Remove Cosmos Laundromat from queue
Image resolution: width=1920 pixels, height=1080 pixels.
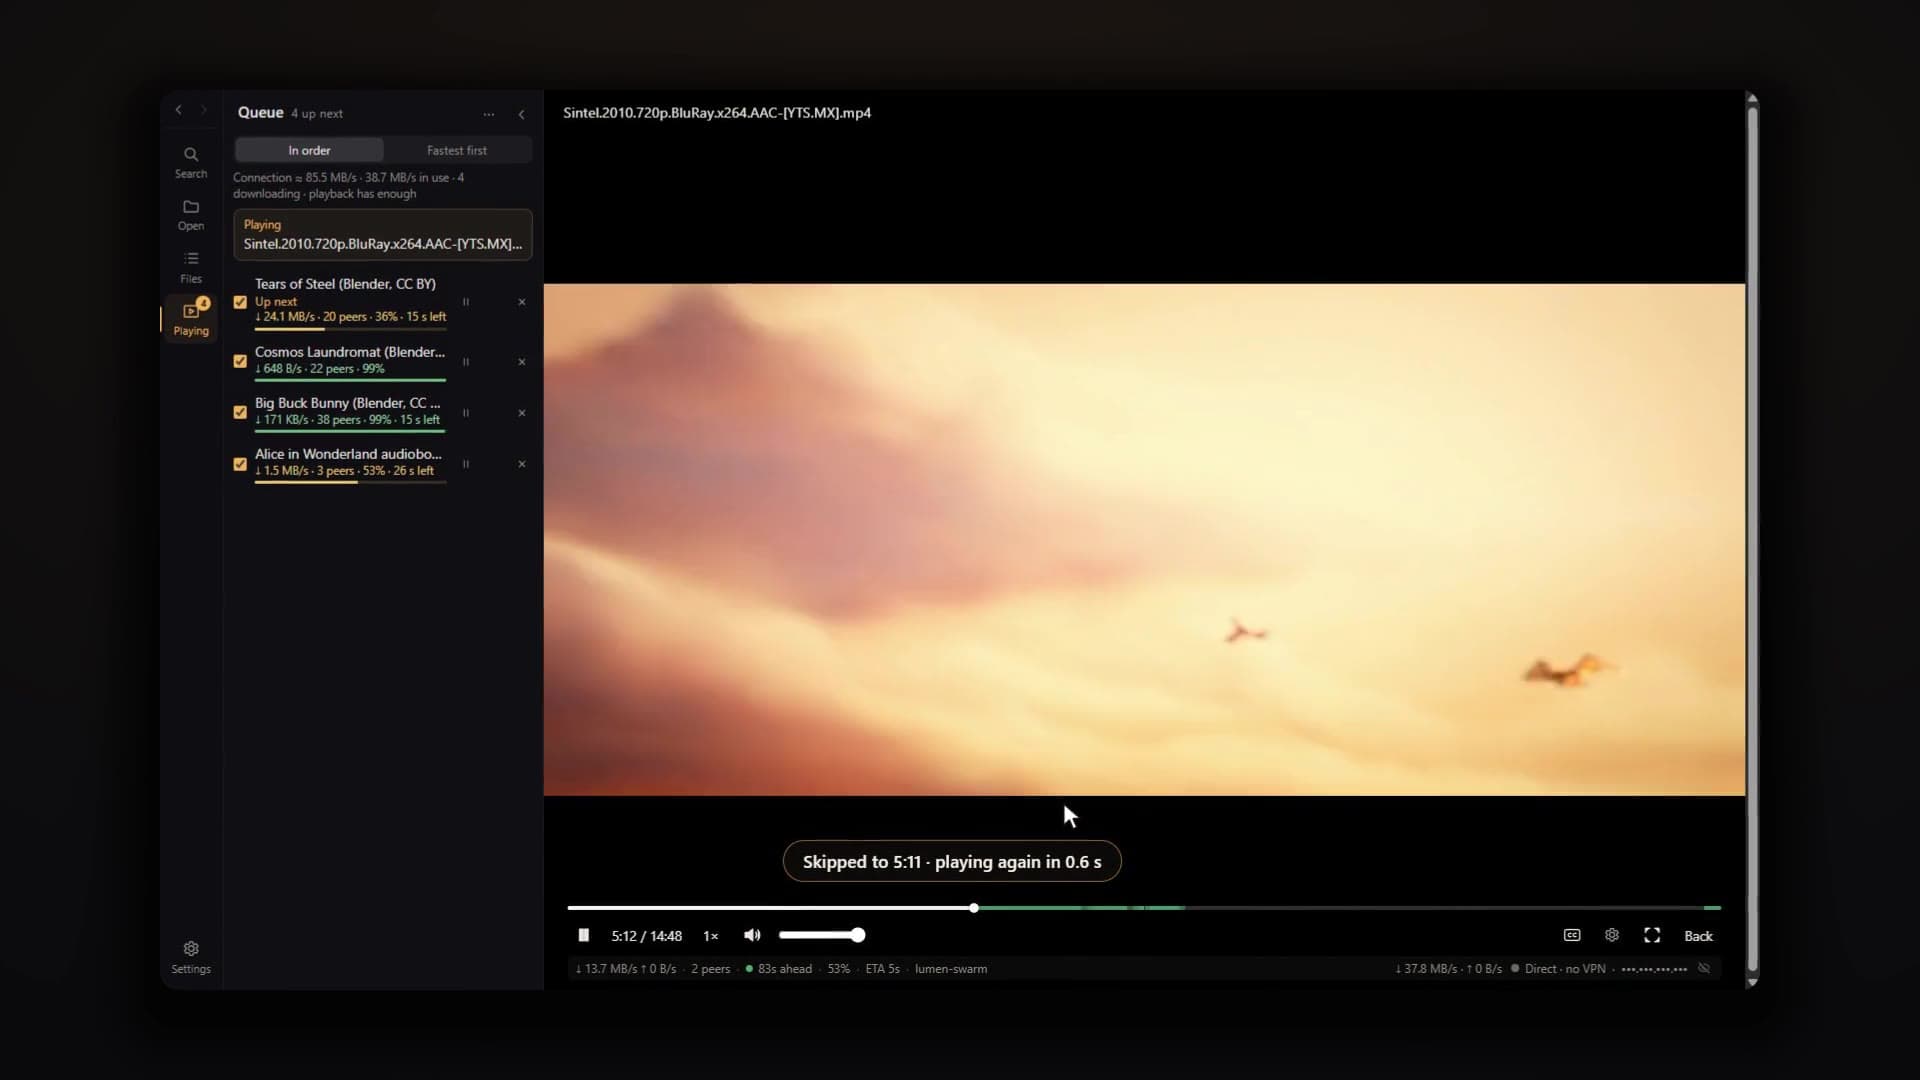(x=522, y=362)
